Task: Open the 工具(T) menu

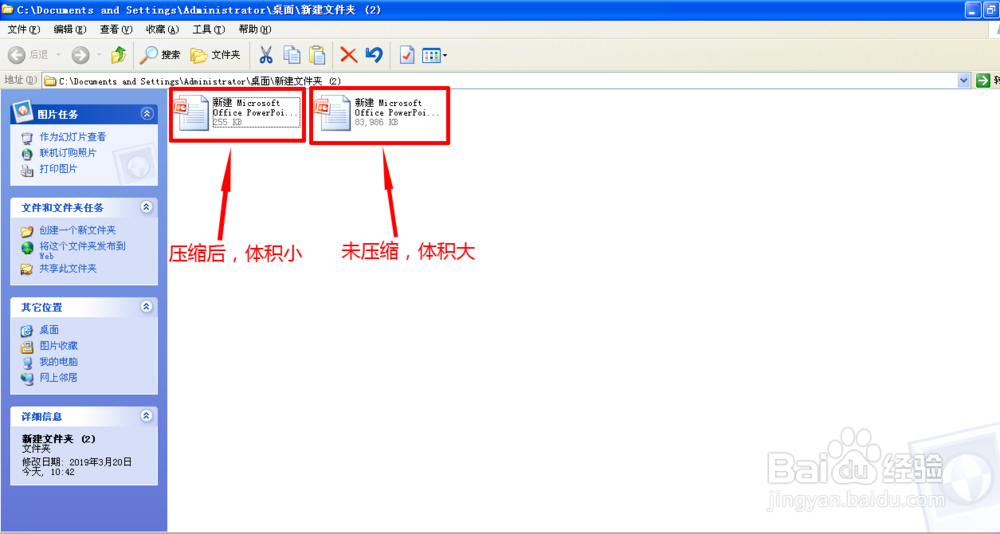Action: coord(209,29)
